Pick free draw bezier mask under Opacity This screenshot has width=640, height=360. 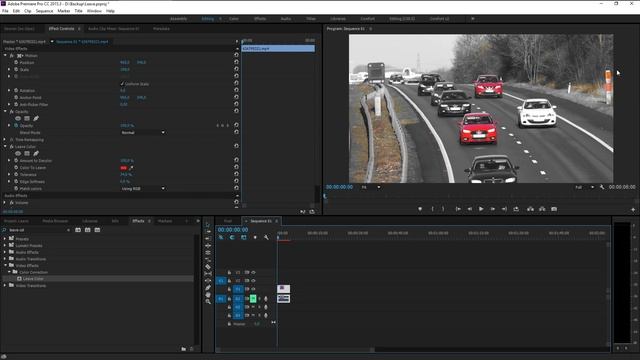pos(36,118)
